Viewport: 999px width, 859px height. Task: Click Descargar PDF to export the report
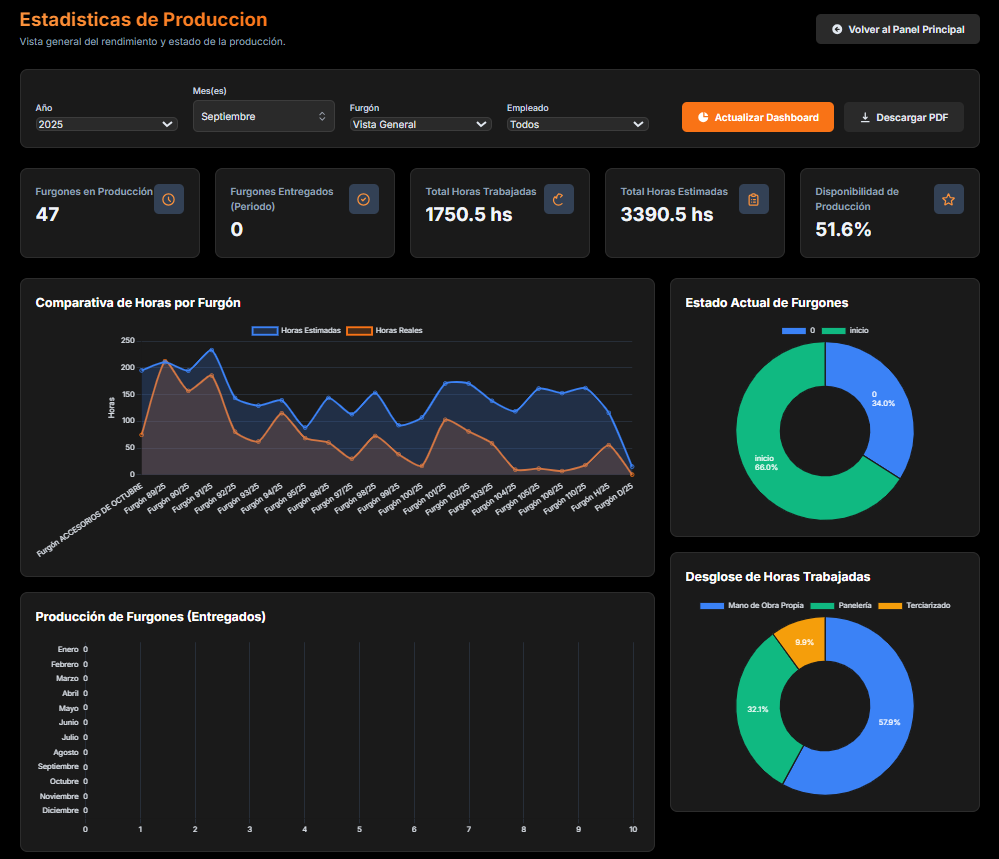[904, 117]
